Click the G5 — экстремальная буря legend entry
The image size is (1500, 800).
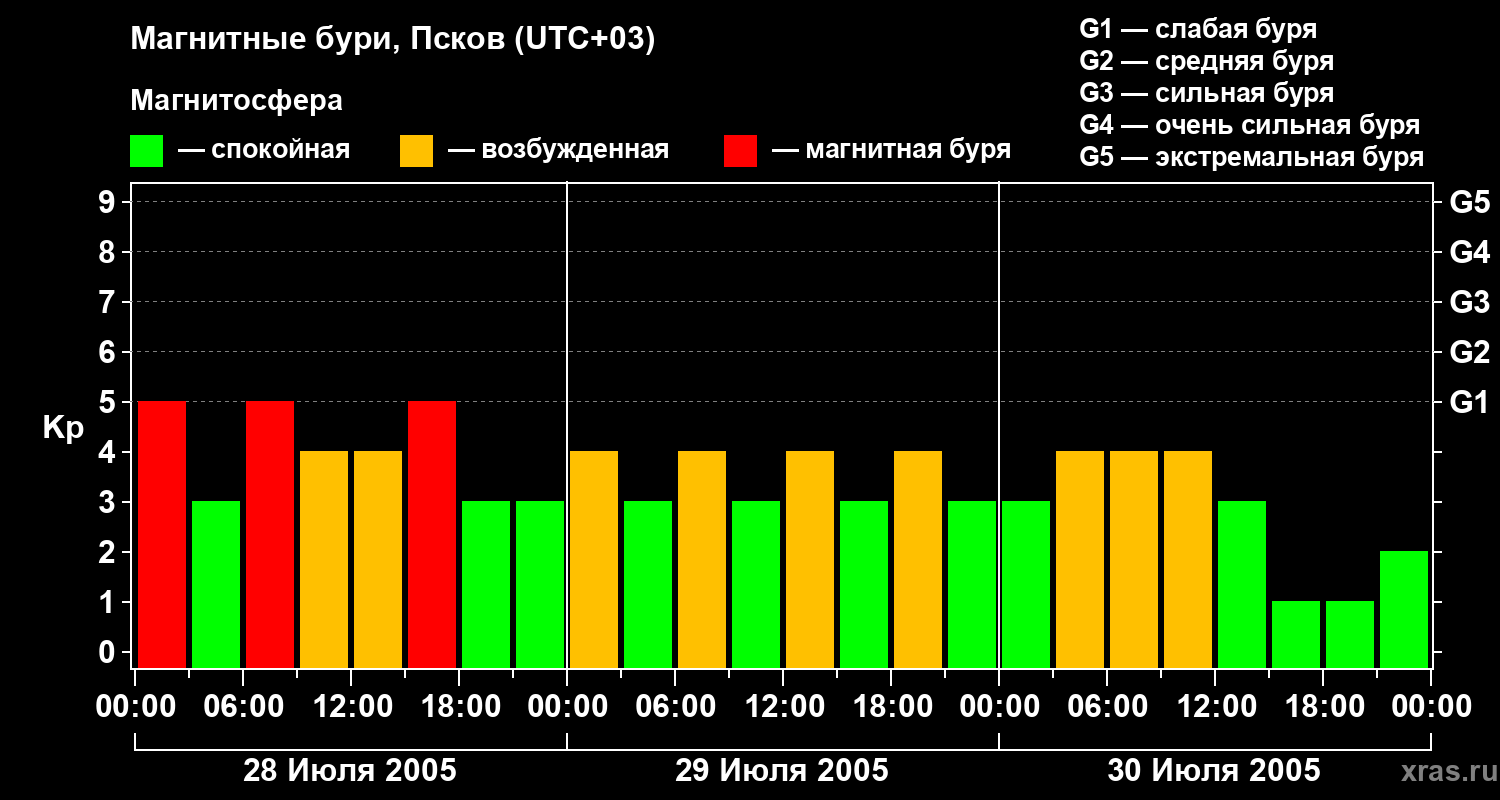pos(1252,157)
